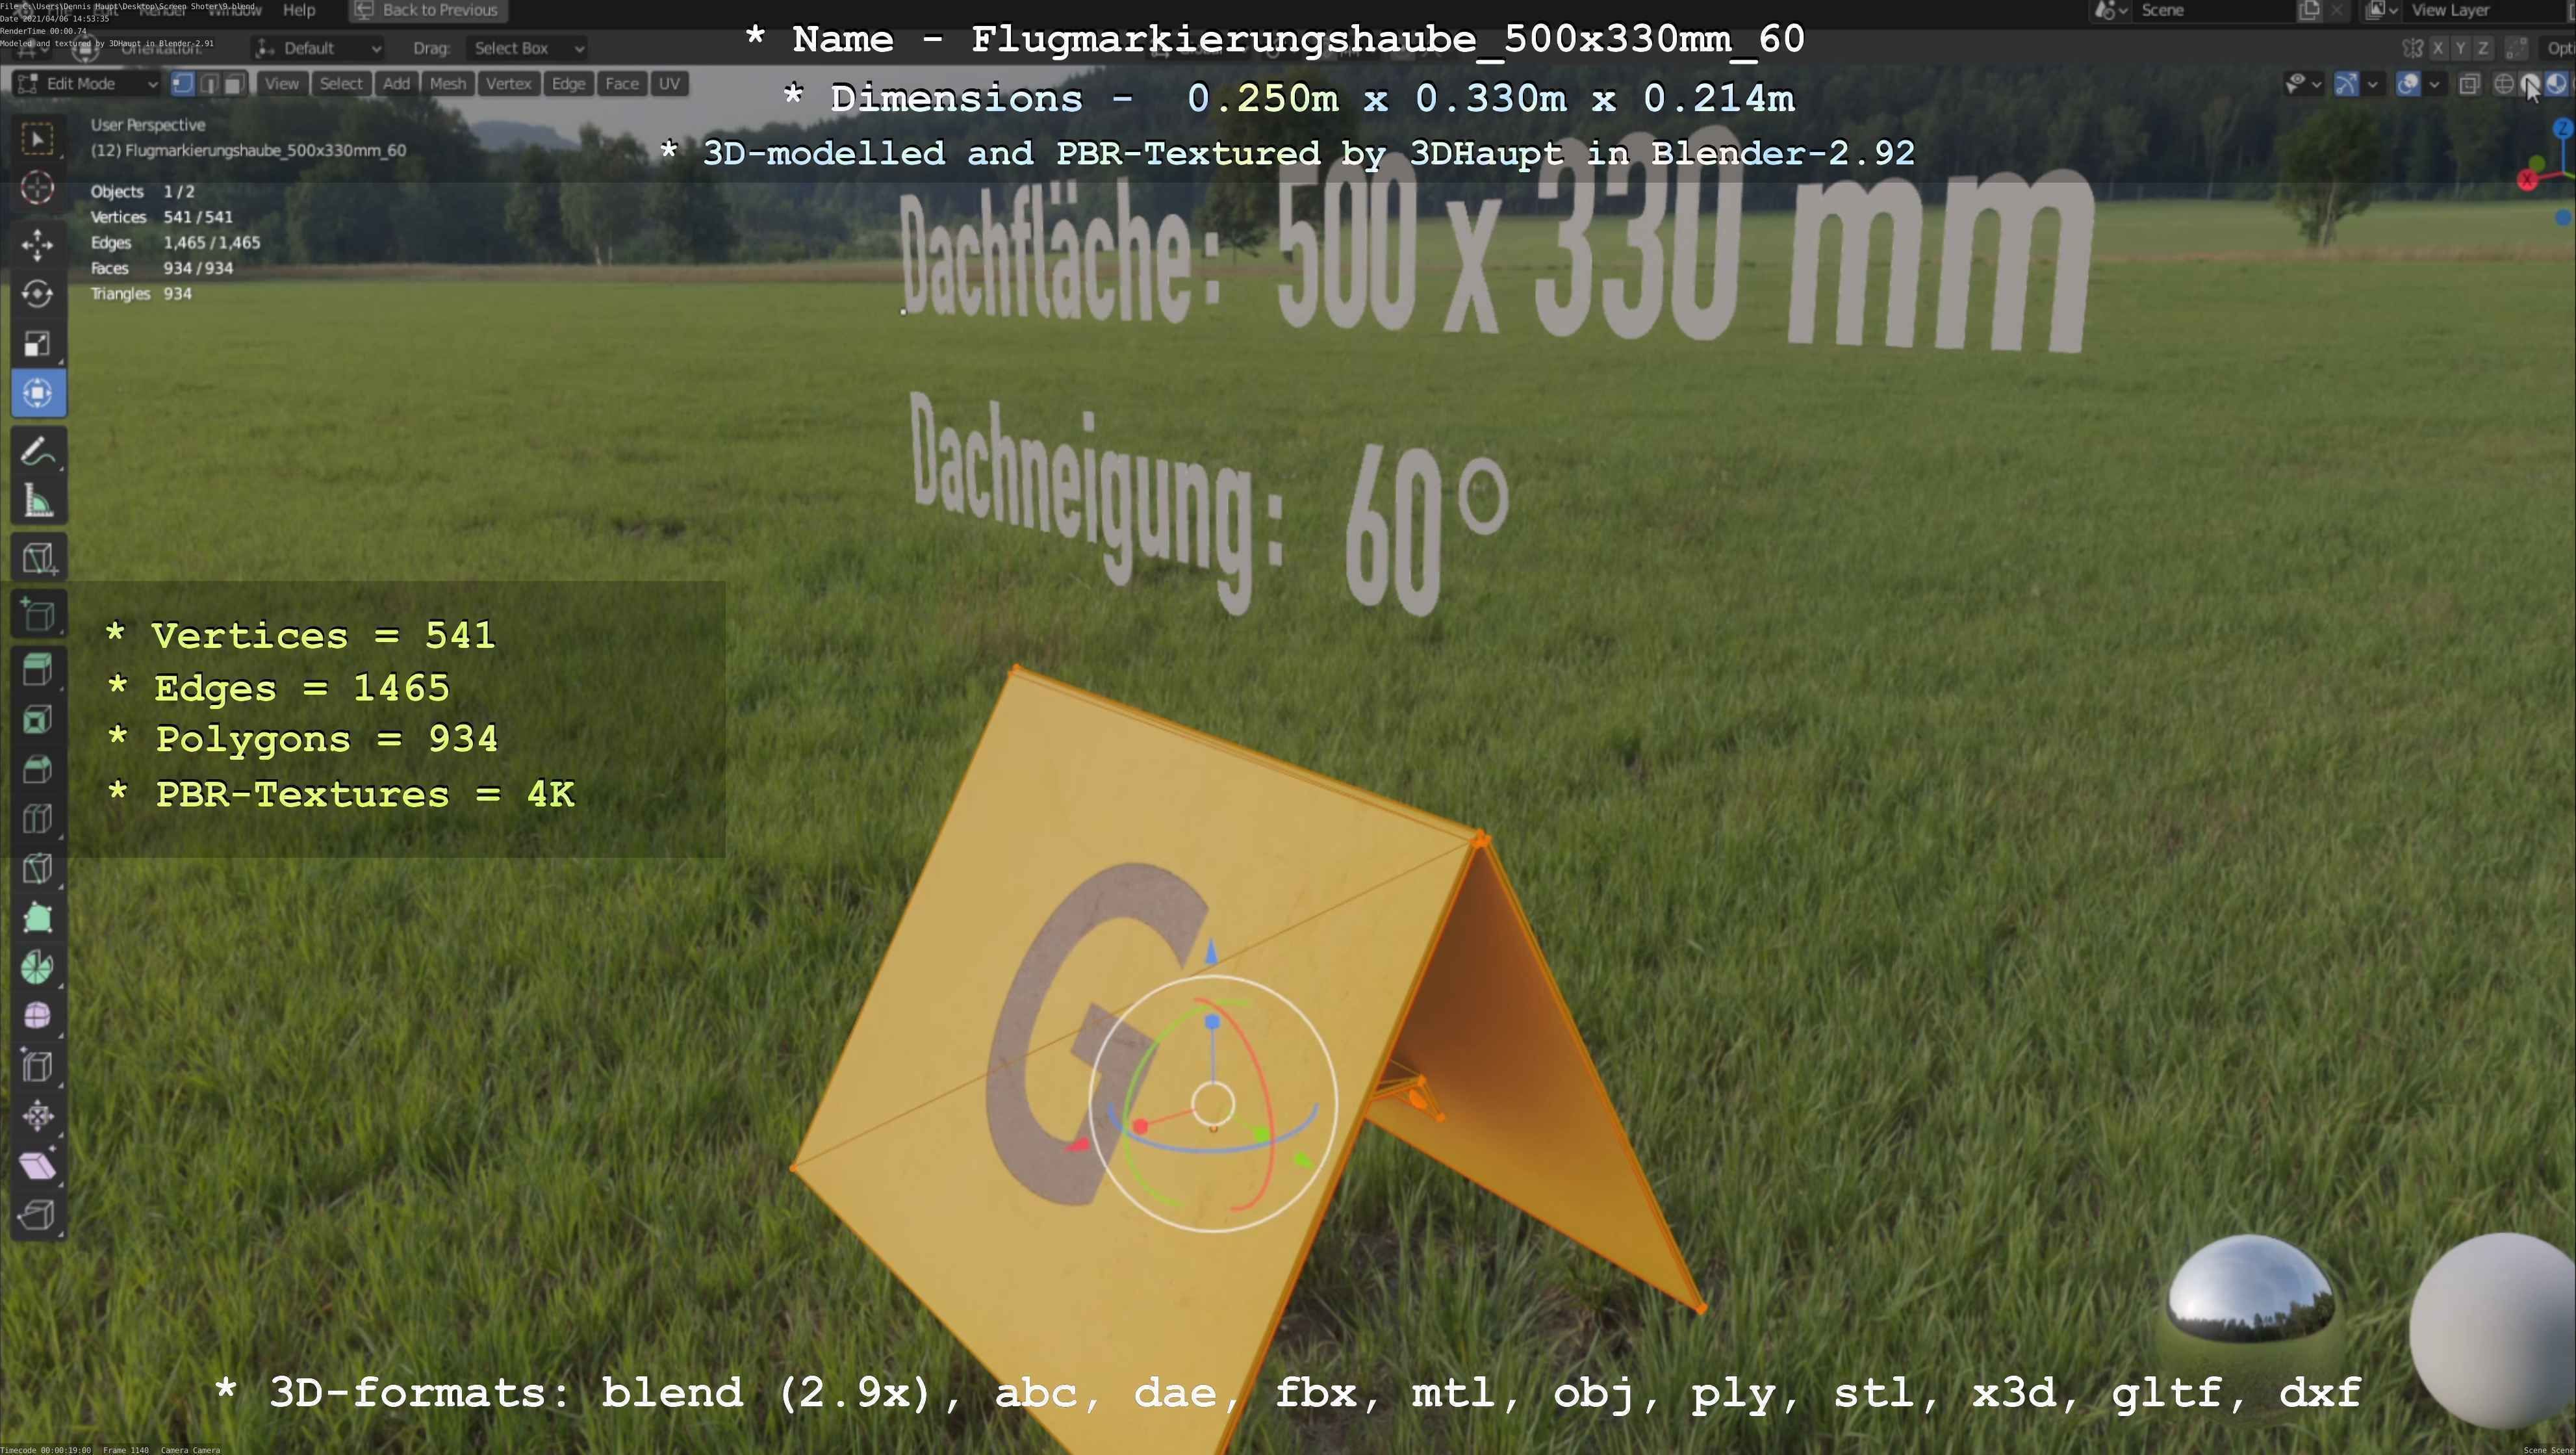
Task: Click the mesh symmetry butterfly icon
Action: pyautogui.click(x=2412, y=48)
